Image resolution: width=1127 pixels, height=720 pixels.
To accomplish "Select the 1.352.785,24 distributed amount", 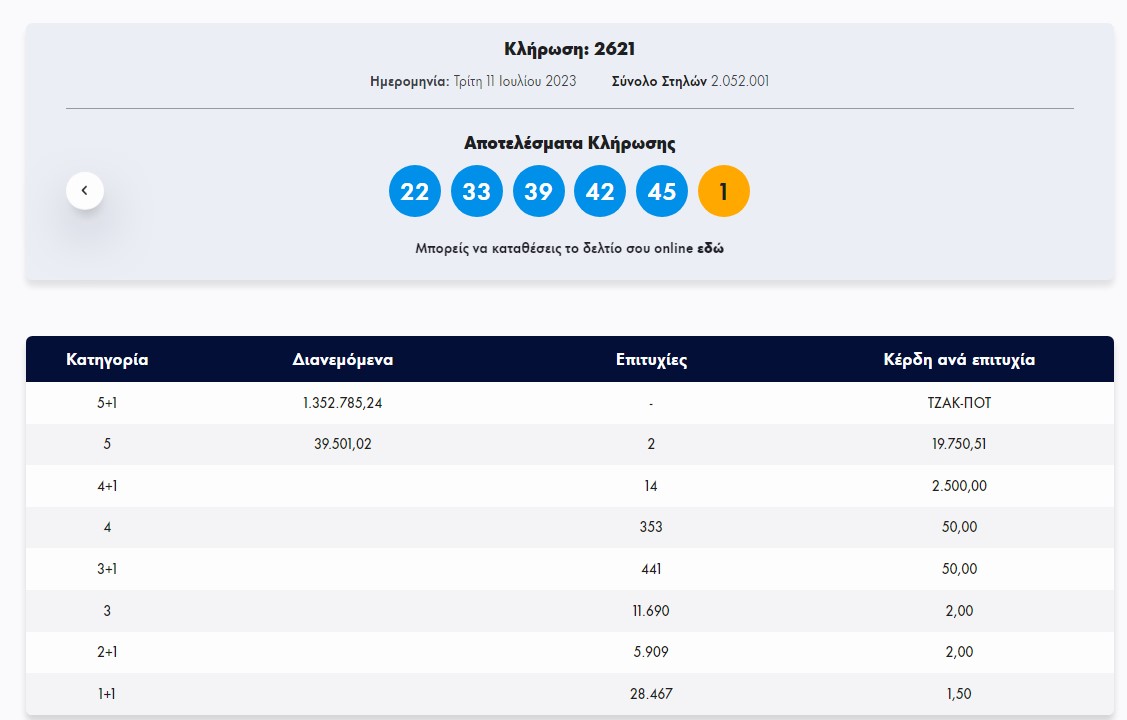I will pyautogui.click(x=343, y=403).
